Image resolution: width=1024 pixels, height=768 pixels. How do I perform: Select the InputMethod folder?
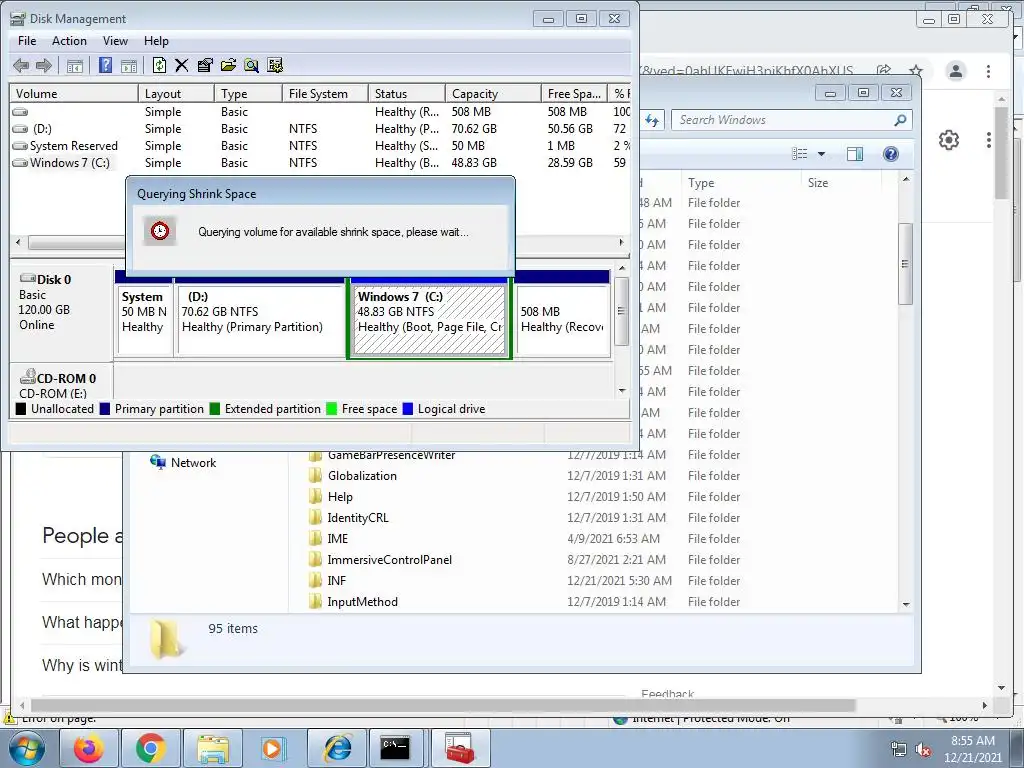(362, 602)
